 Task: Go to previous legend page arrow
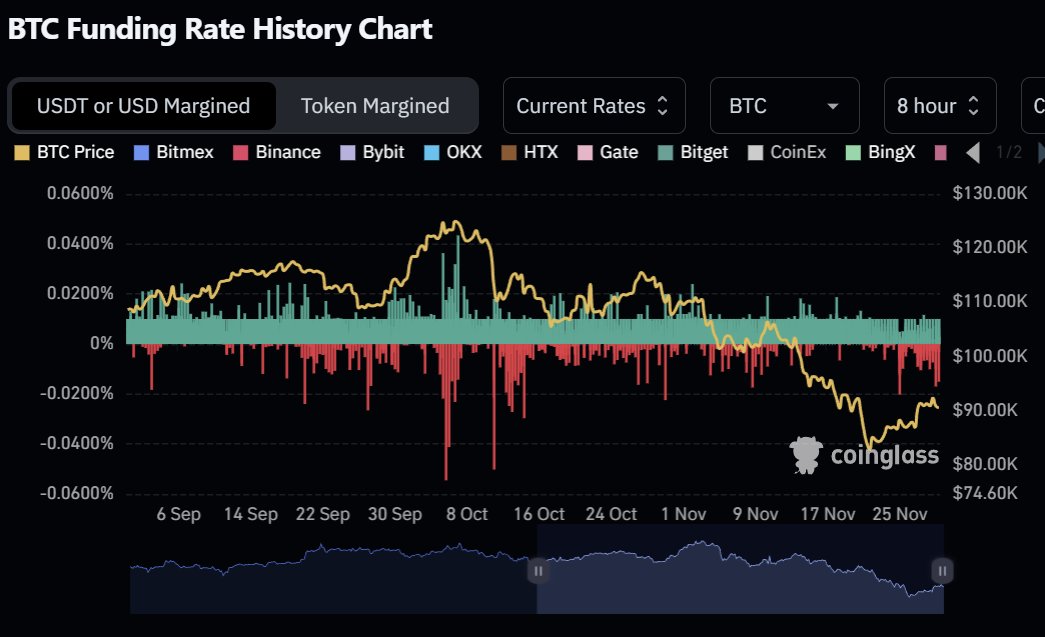(x=972, y=153)
